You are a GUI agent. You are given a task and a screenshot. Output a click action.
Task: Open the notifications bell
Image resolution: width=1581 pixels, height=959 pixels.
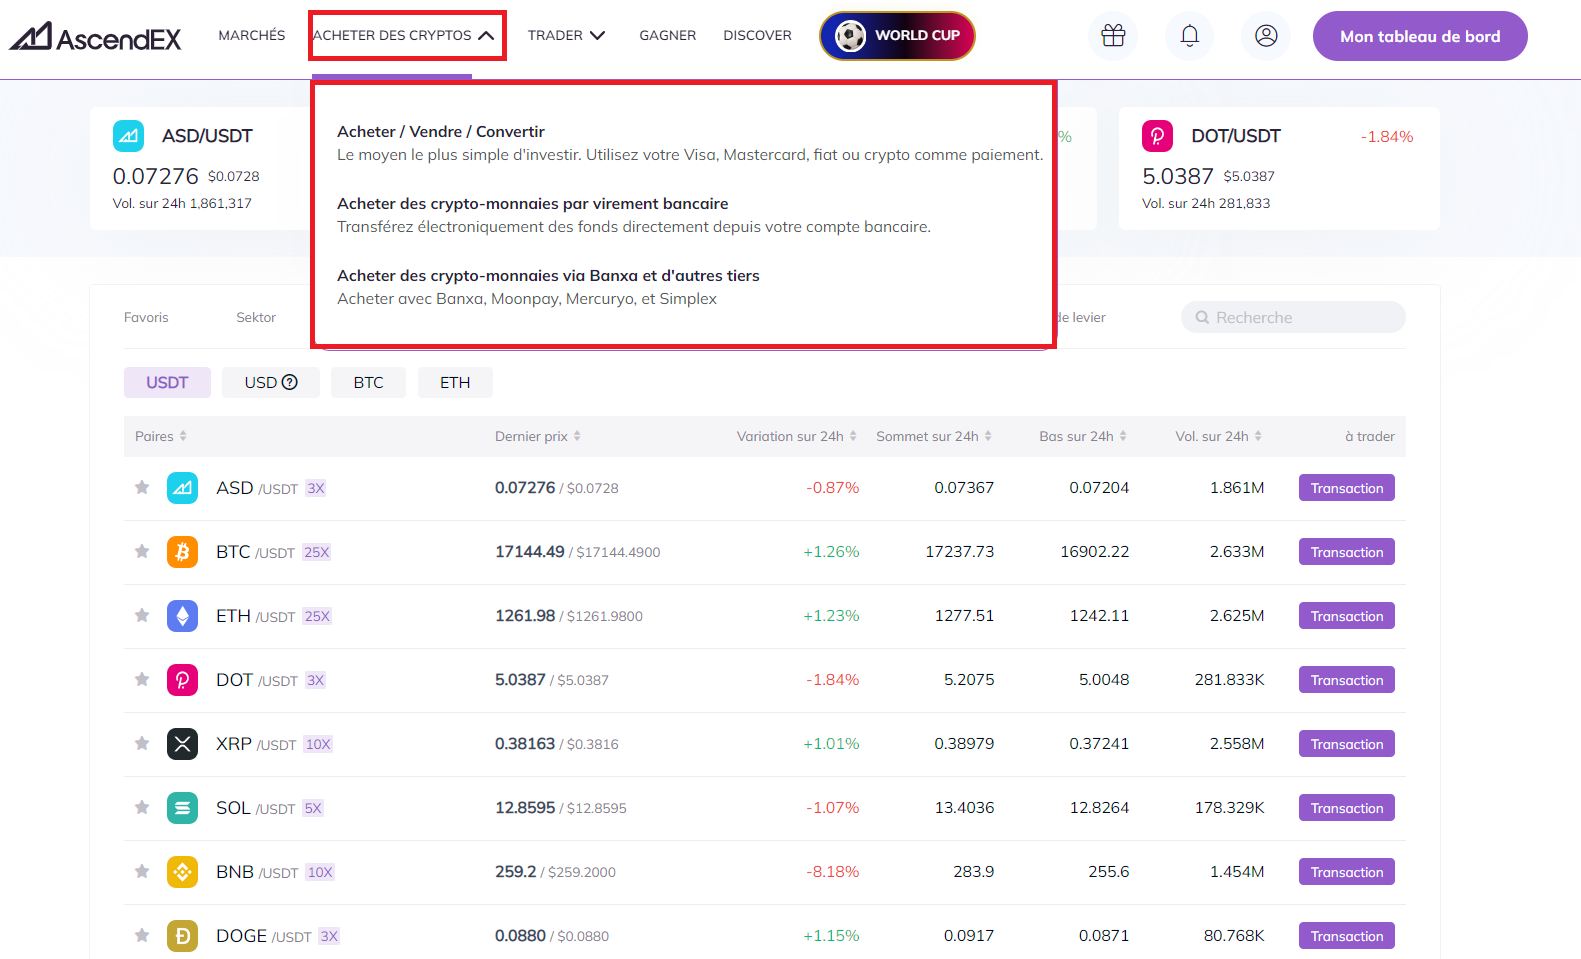tap(1189, 36)
